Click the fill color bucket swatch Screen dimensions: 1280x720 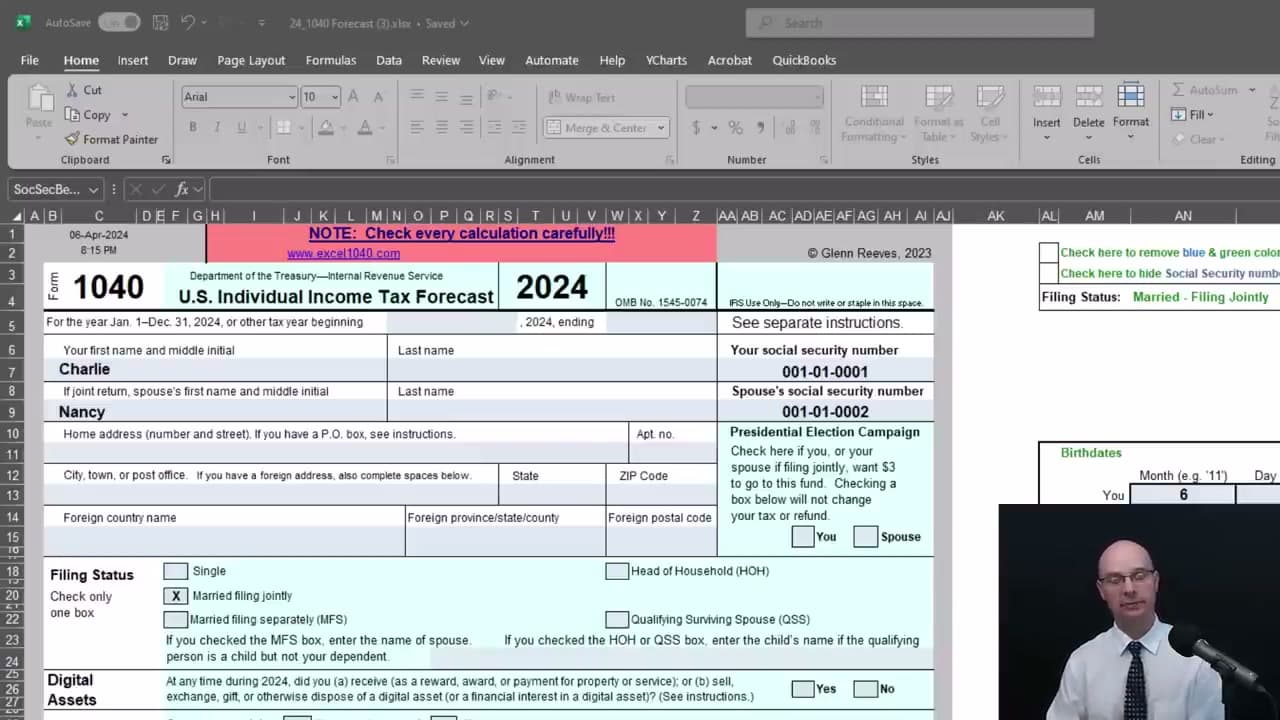tap(326, 127)
